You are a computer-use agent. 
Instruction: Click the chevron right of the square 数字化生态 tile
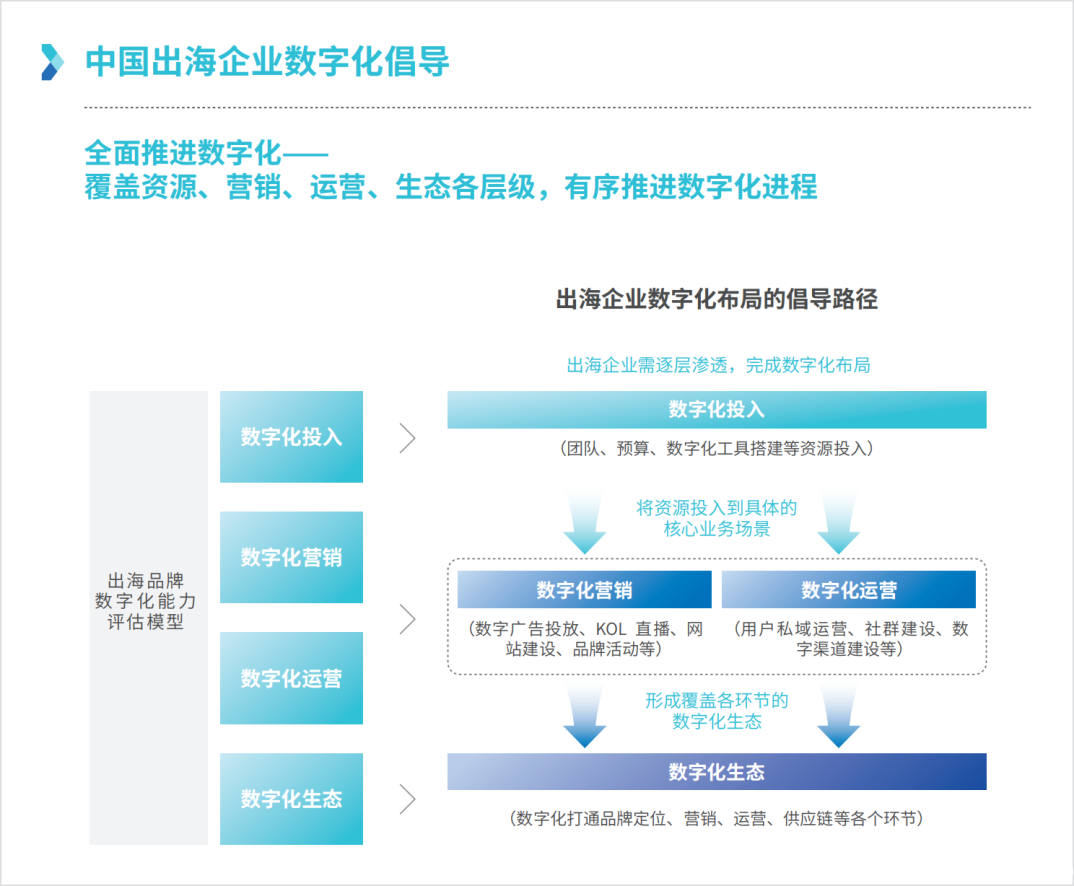pos(407,799)
